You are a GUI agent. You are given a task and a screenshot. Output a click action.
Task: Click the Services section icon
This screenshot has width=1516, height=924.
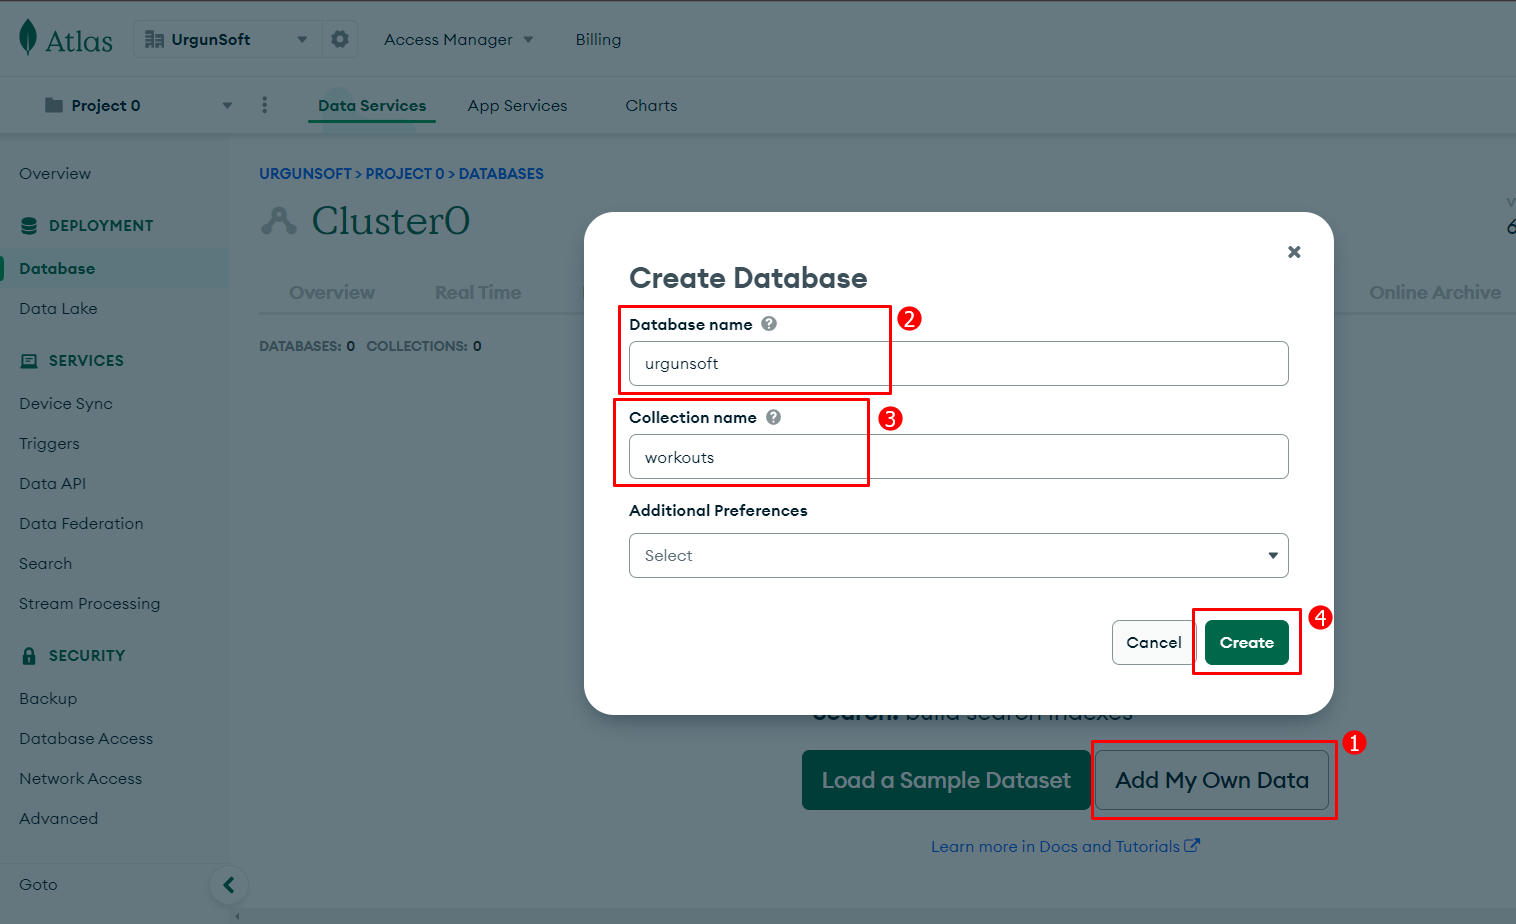point(29,361)
